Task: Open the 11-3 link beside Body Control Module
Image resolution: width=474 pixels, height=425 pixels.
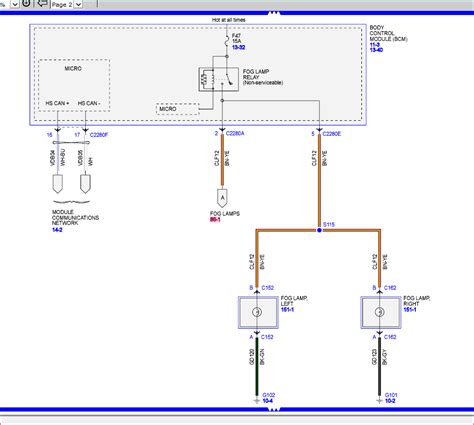Action: click(374, 45)
